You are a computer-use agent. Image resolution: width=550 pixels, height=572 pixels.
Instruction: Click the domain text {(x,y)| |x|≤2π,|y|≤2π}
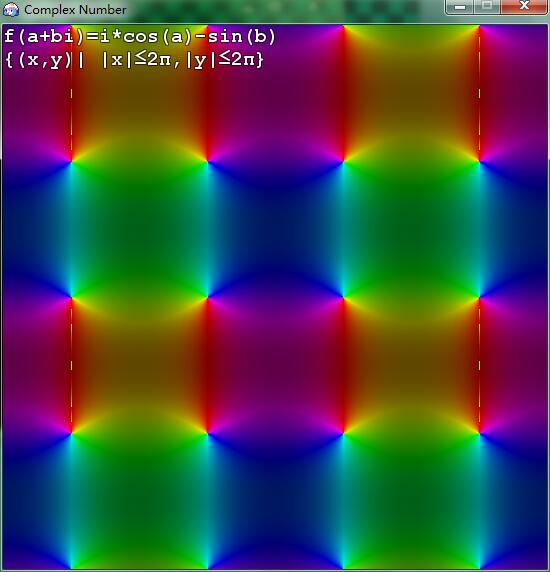pyautogui.click(x=134, y=59)
